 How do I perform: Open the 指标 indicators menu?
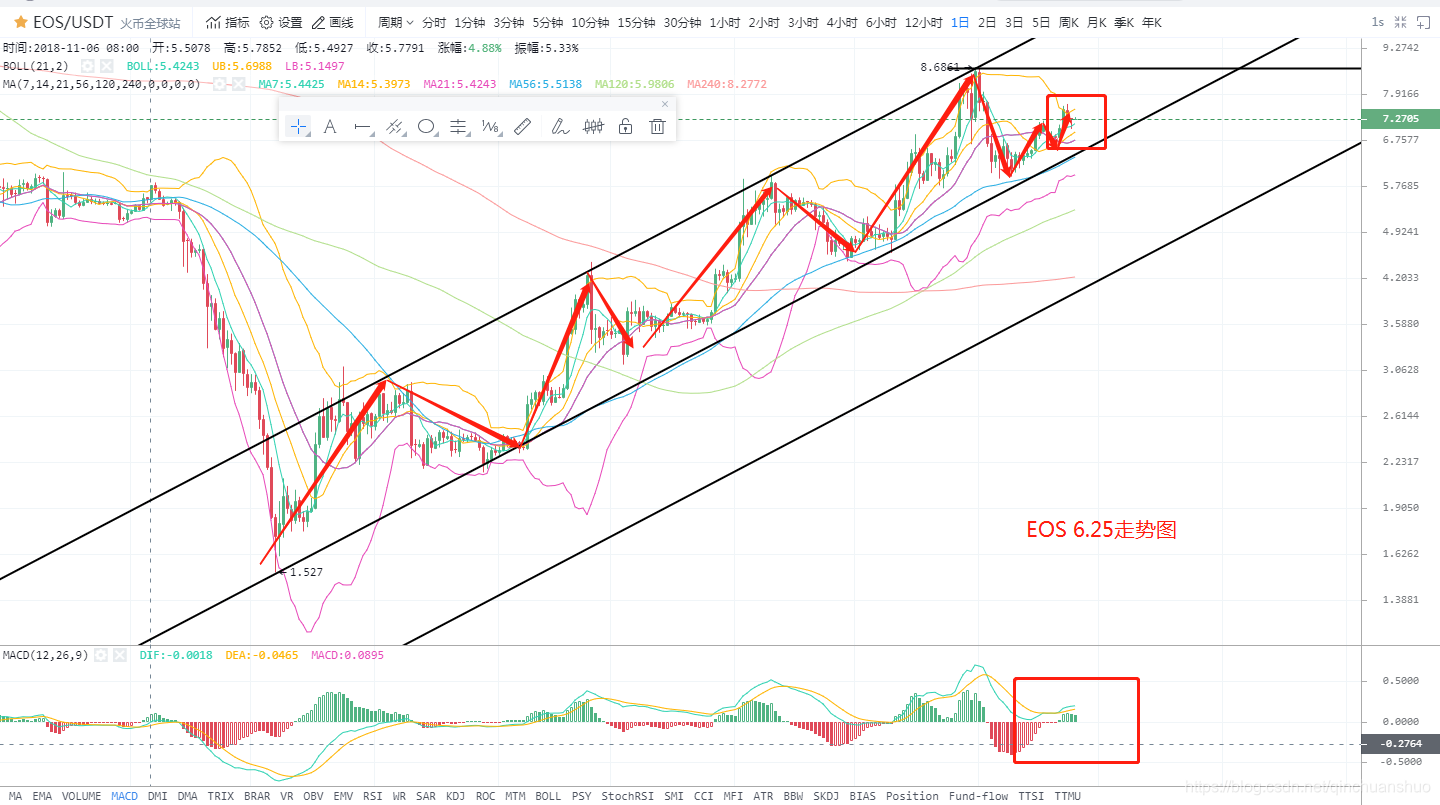[228, 22]
